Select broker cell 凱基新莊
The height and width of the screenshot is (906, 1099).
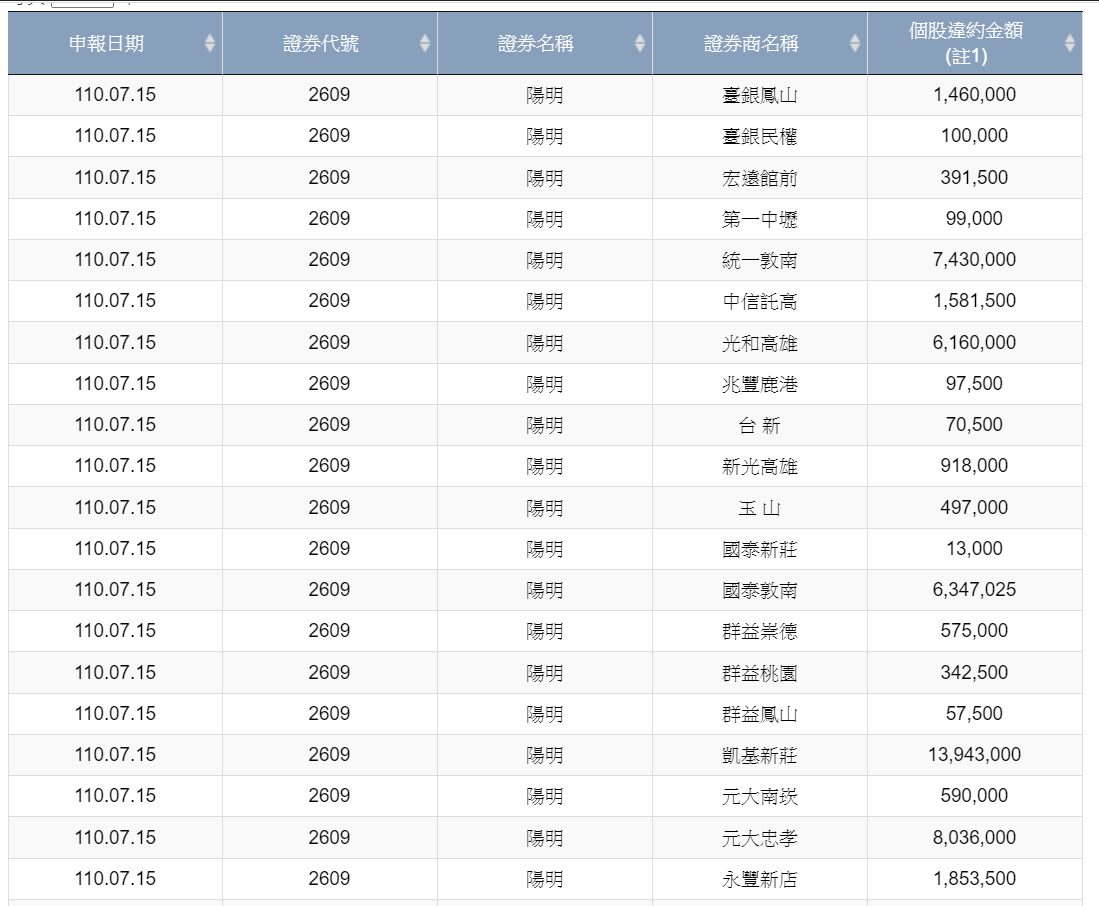[760, 755]
